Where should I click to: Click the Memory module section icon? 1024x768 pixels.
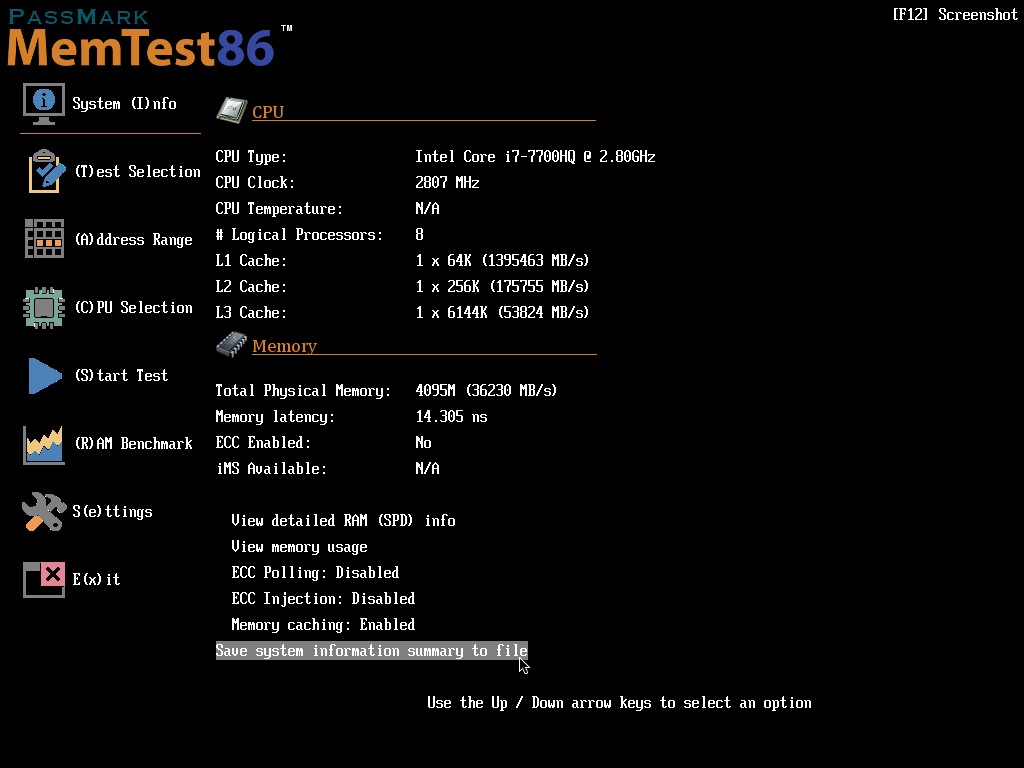[x=230, y=343]
